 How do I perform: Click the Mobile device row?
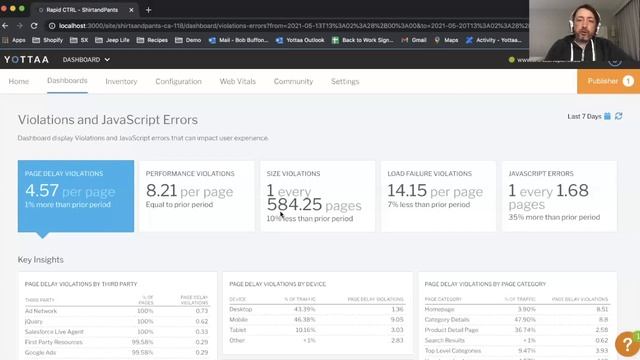[x=317, y=320]
